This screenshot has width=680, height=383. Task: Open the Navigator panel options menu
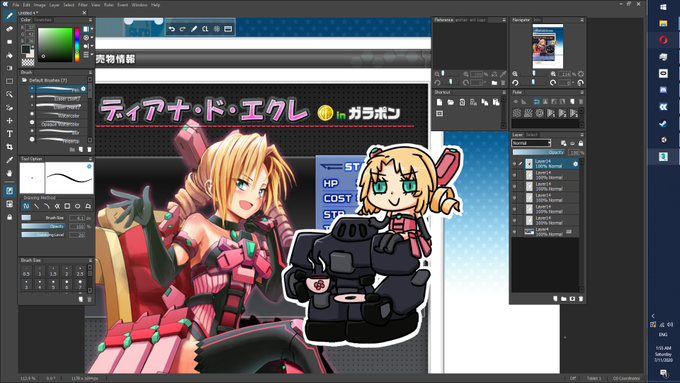582,20
